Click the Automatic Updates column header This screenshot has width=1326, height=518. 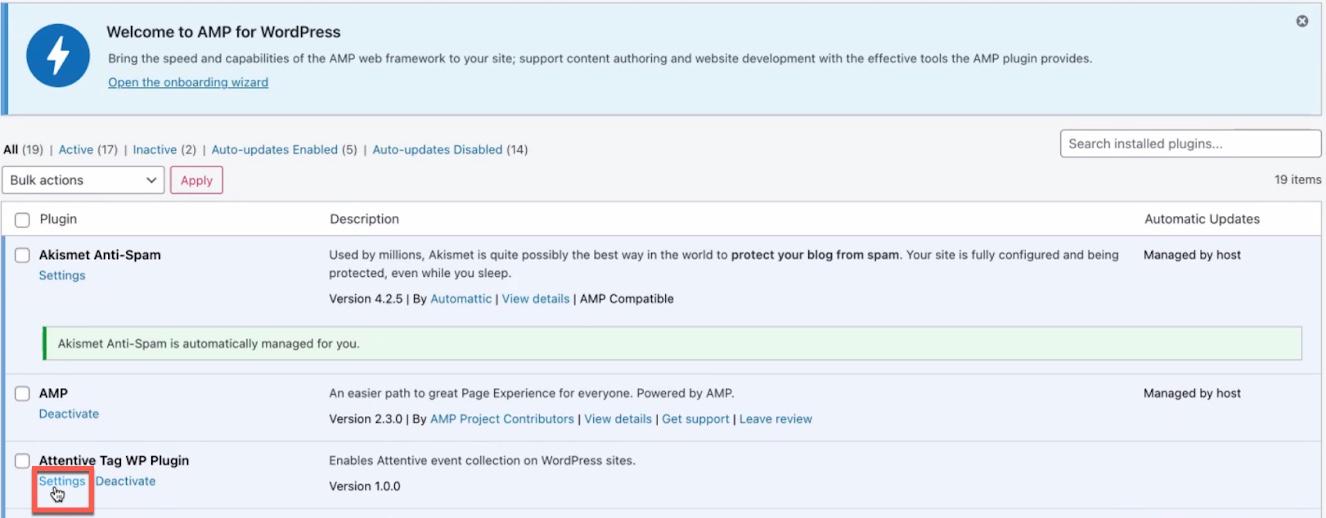[x=1202, y=219]
